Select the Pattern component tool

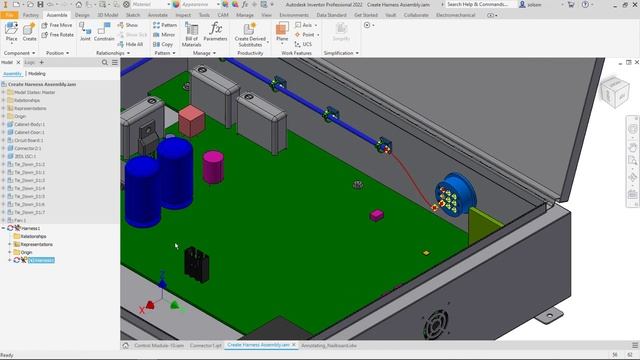coord(165,25)
